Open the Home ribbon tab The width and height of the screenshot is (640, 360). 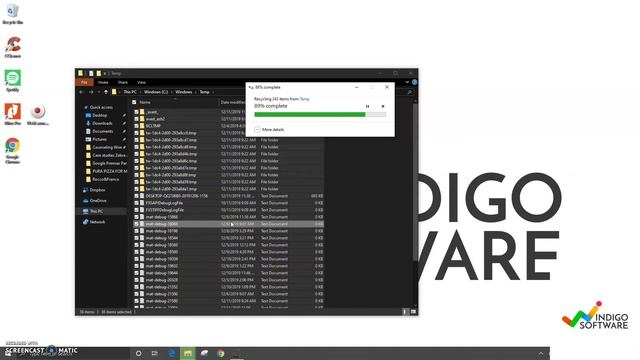(x=103, y=82)
